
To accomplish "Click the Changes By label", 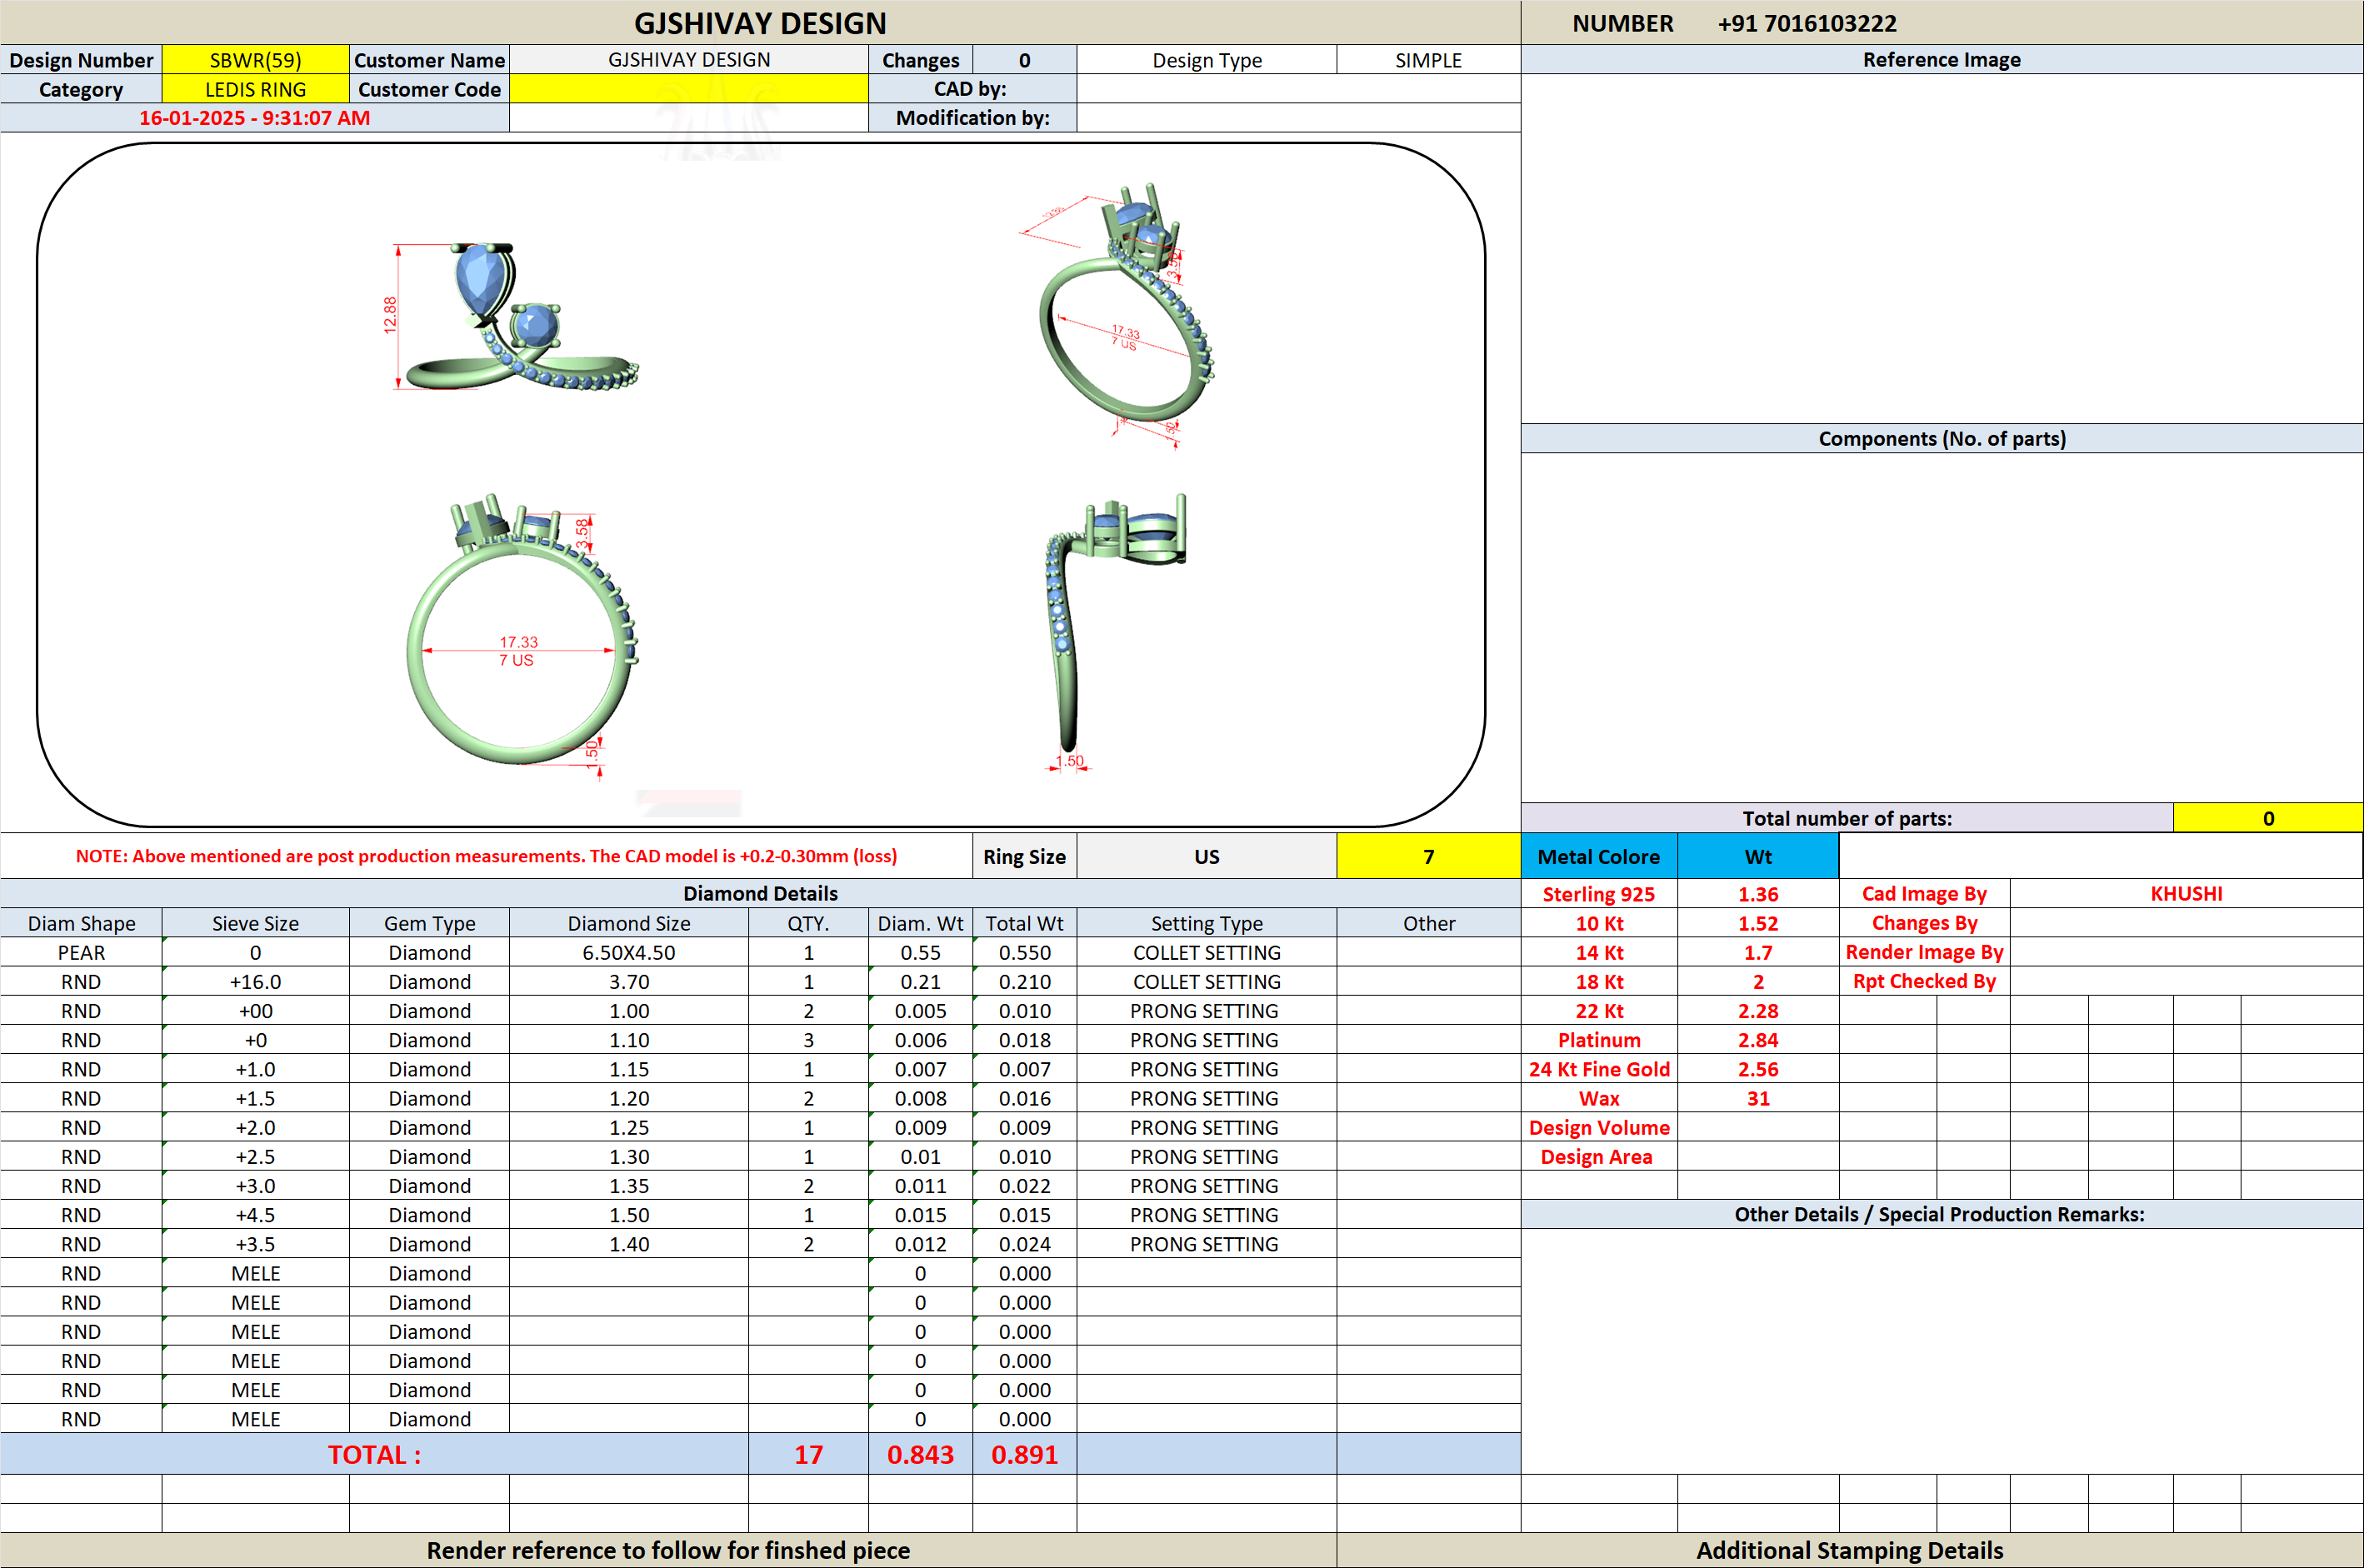I will tap(1924, 923).
